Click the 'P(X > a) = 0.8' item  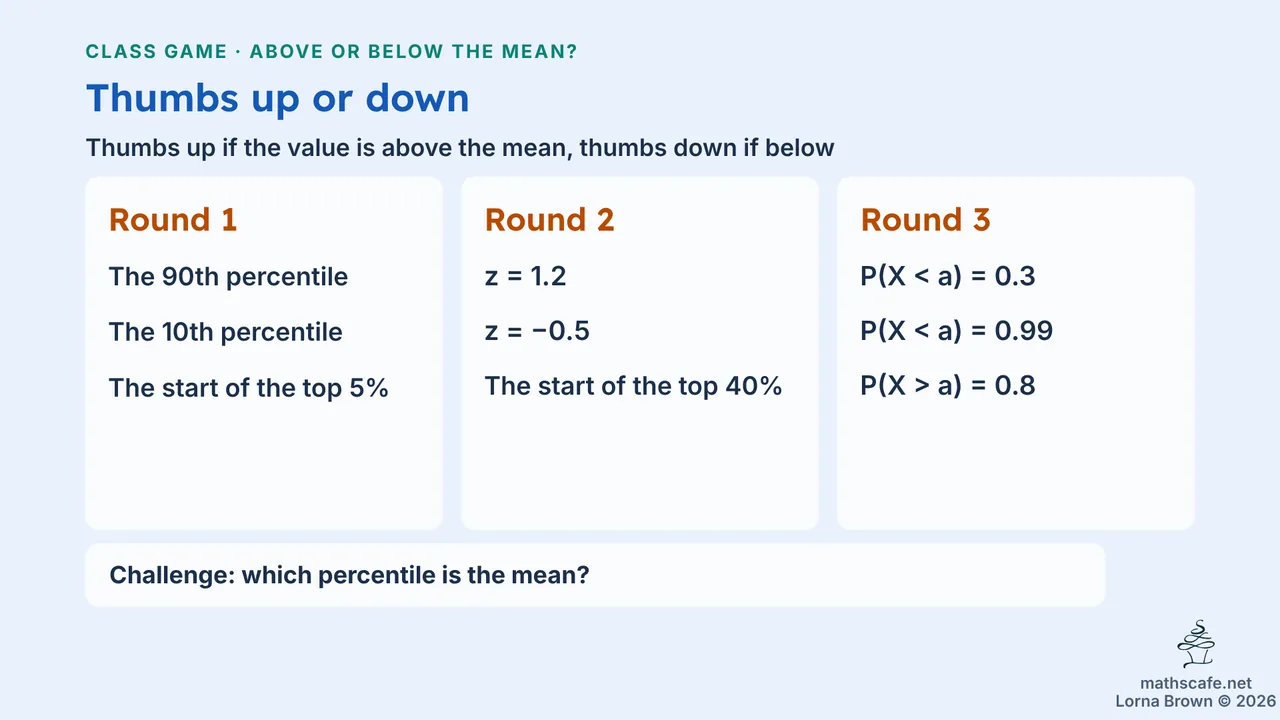(x=948, y=386)
